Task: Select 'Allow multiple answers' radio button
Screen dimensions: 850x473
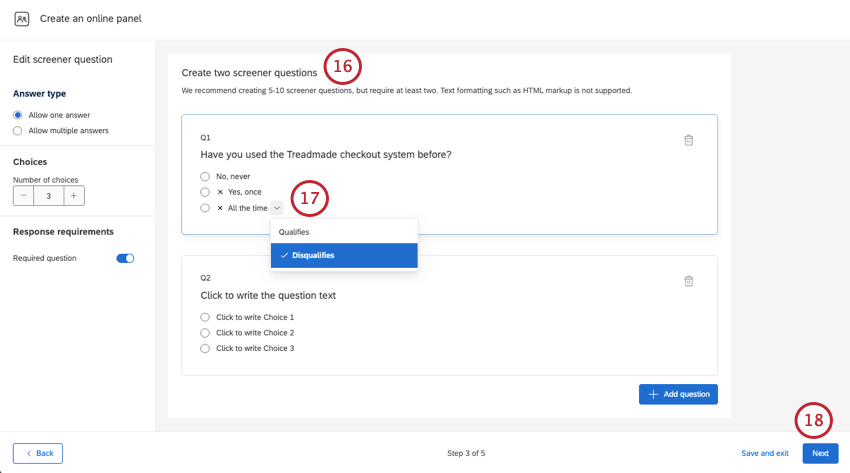Action: coord(18,131)
